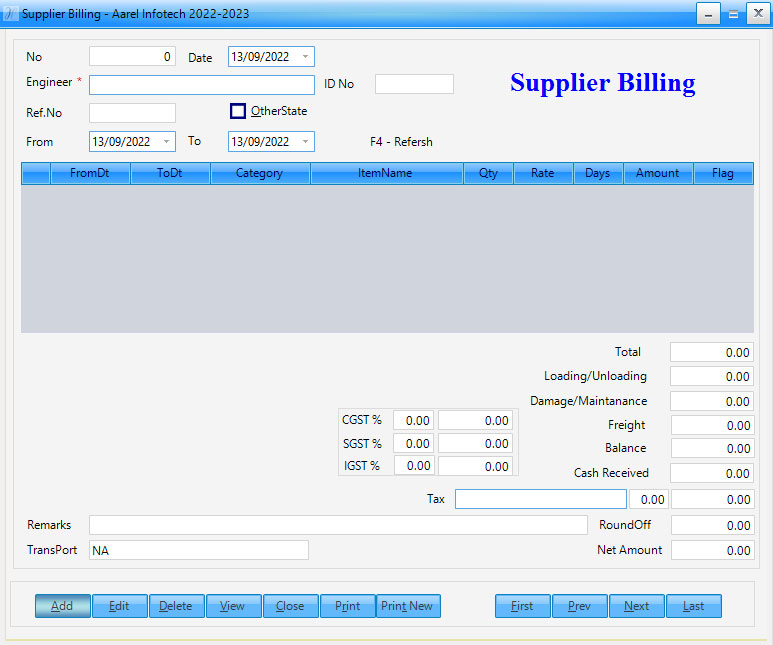Click the IGST amount field

[x=475, y=466]
